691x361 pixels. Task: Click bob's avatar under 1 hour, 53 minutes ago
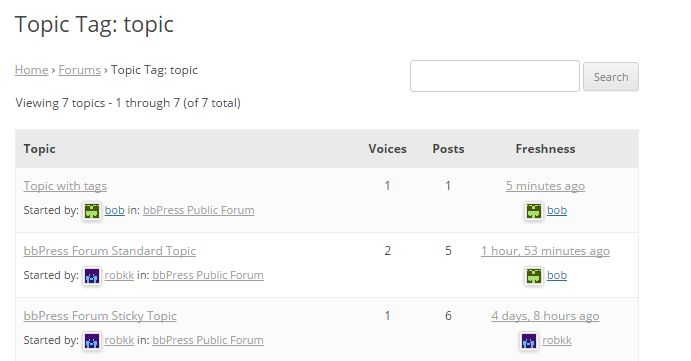click(534, 276)
